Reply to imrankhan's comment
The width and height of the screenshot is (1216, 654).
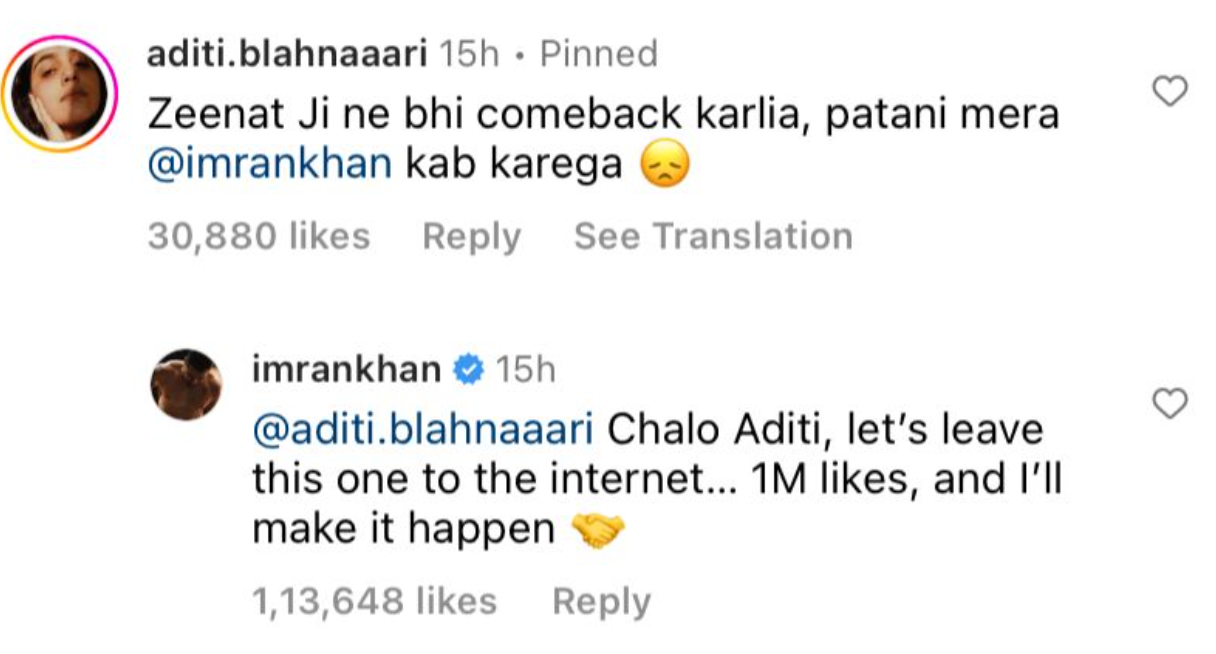click(601, 602)
